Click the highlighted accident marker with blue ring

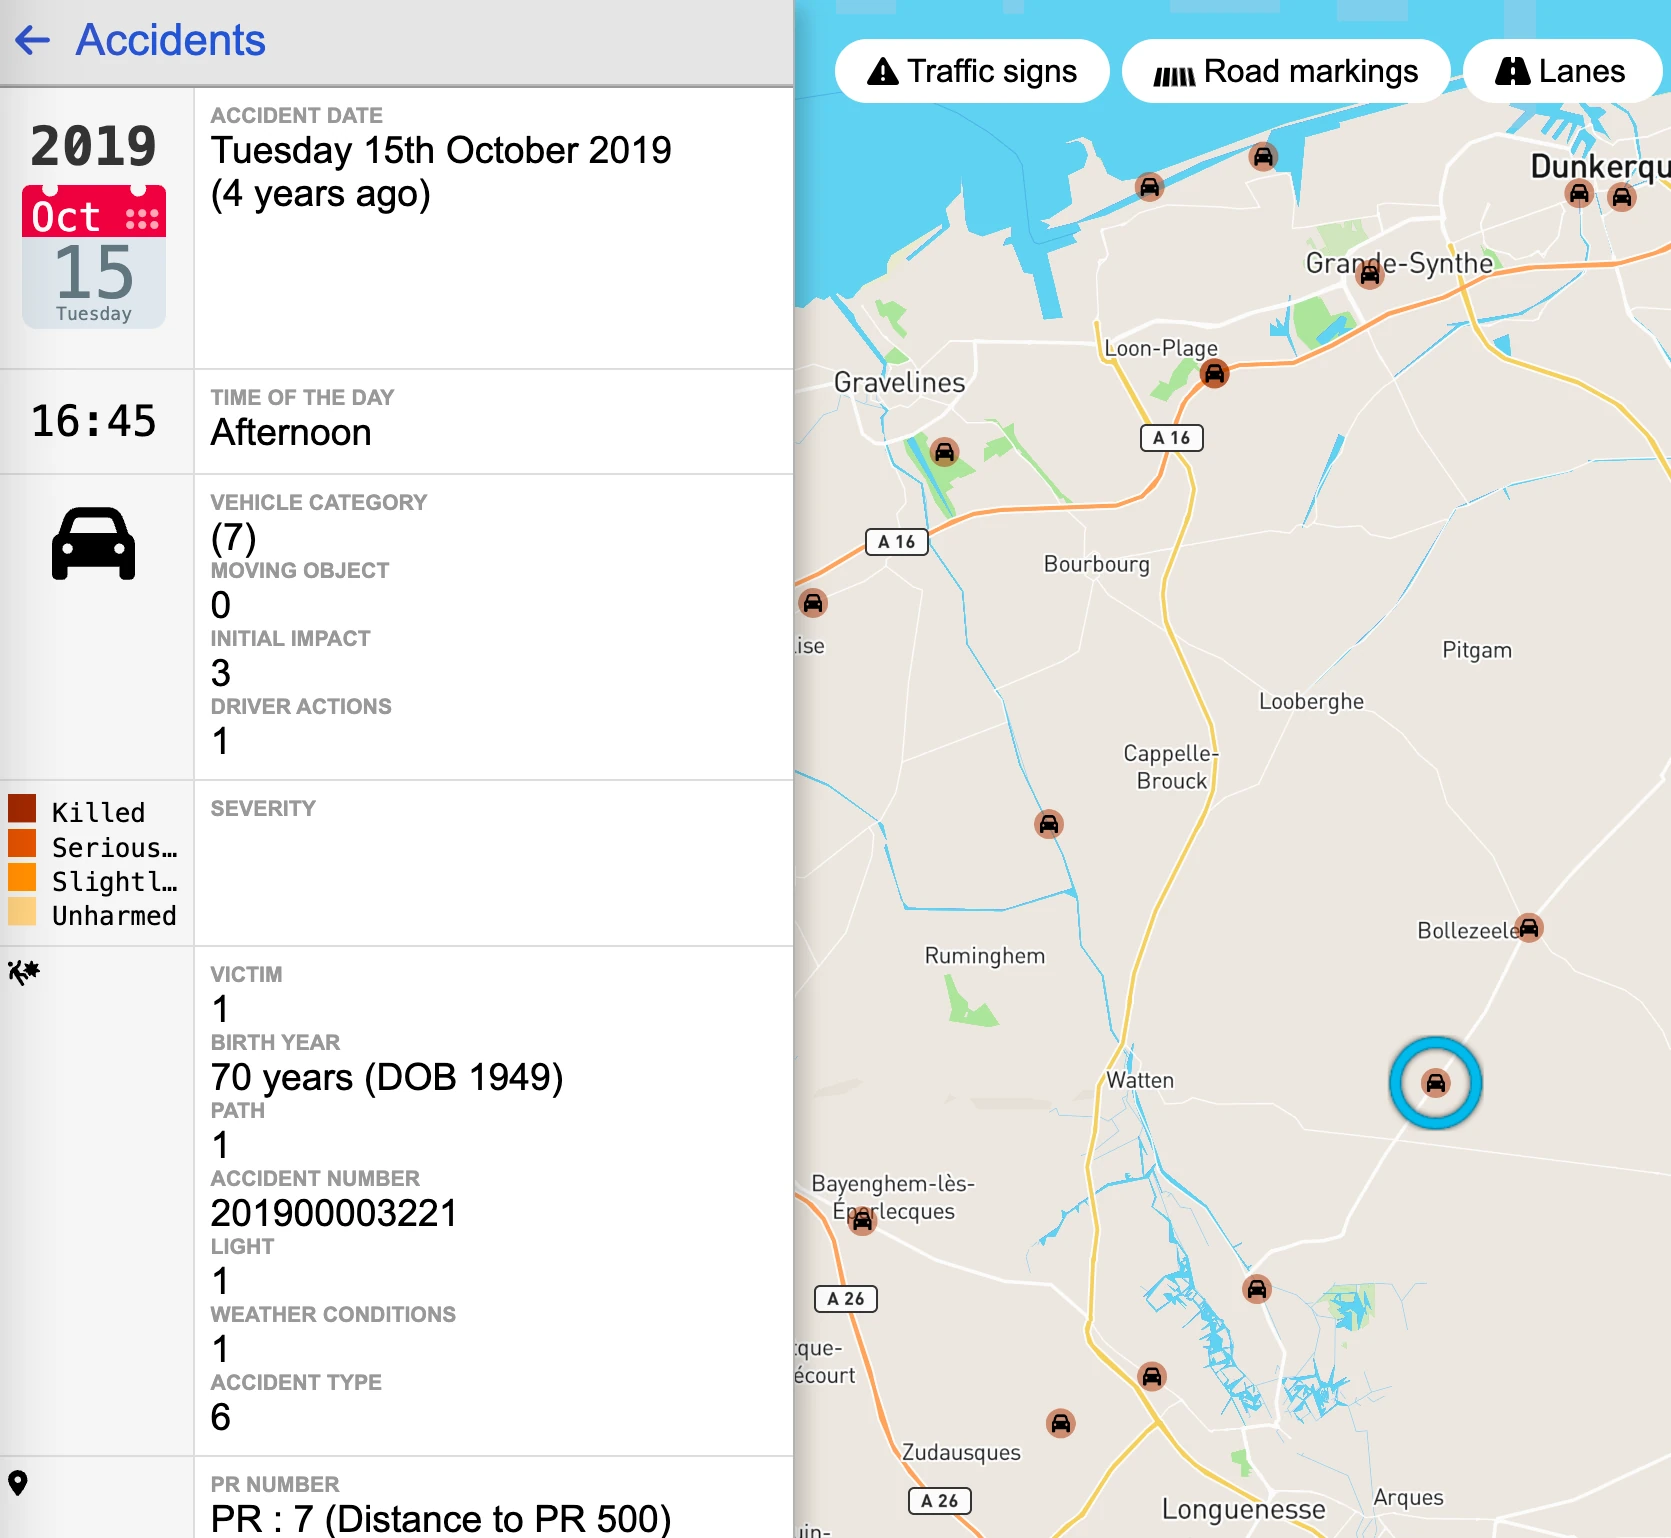[x=1435, y=1083]
